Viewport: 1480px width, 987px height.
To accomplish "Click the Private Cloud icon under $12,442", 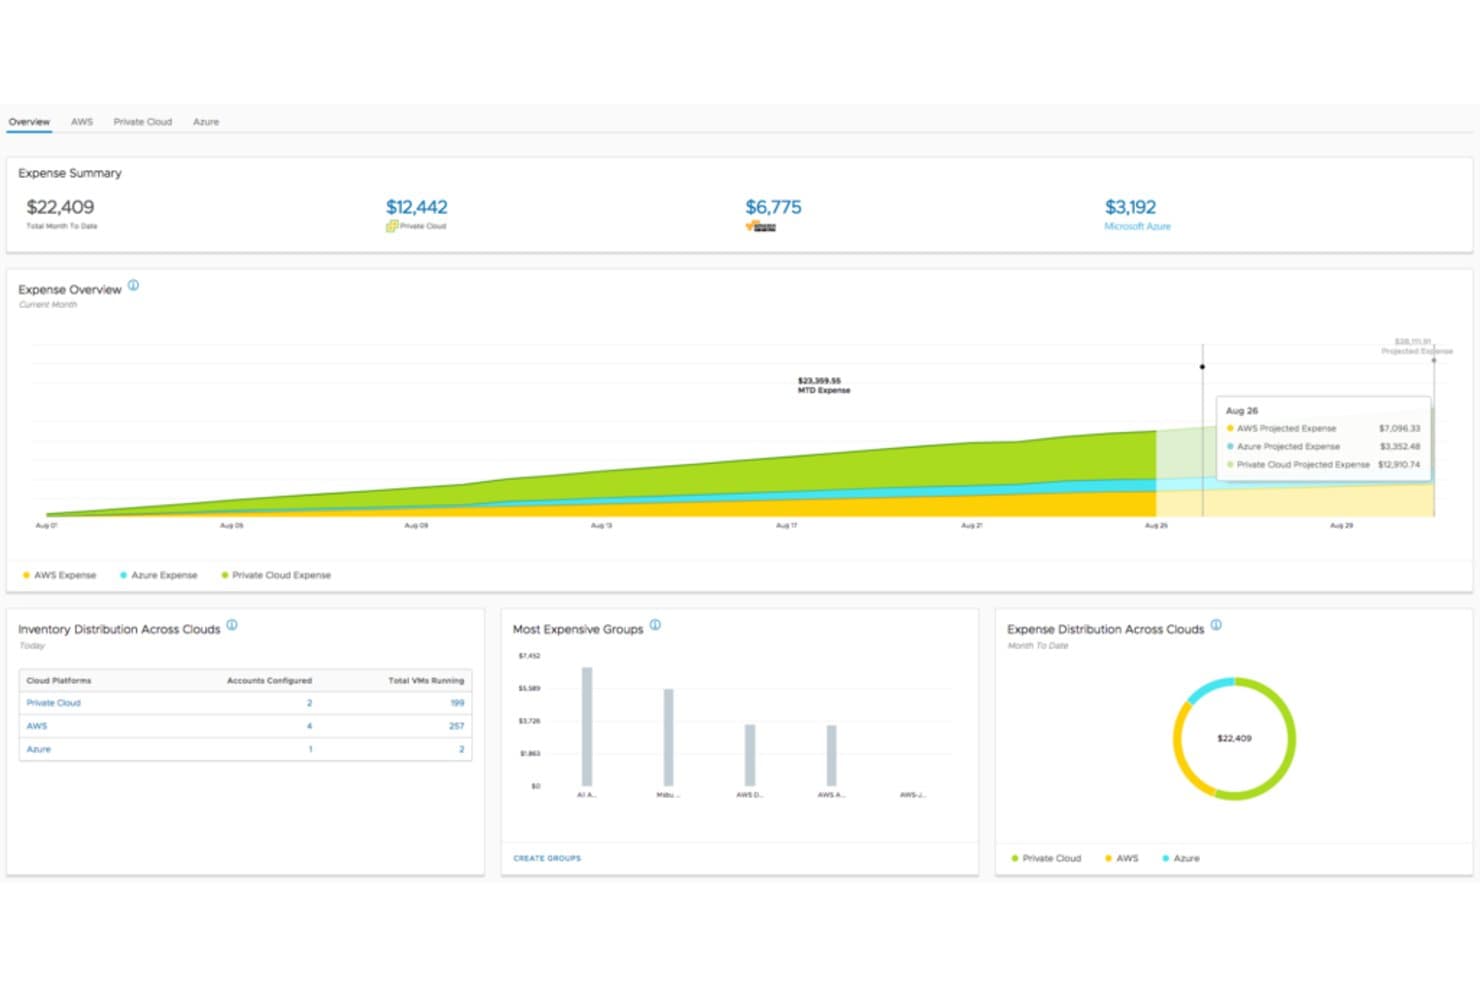I will [x=392, y=226].
